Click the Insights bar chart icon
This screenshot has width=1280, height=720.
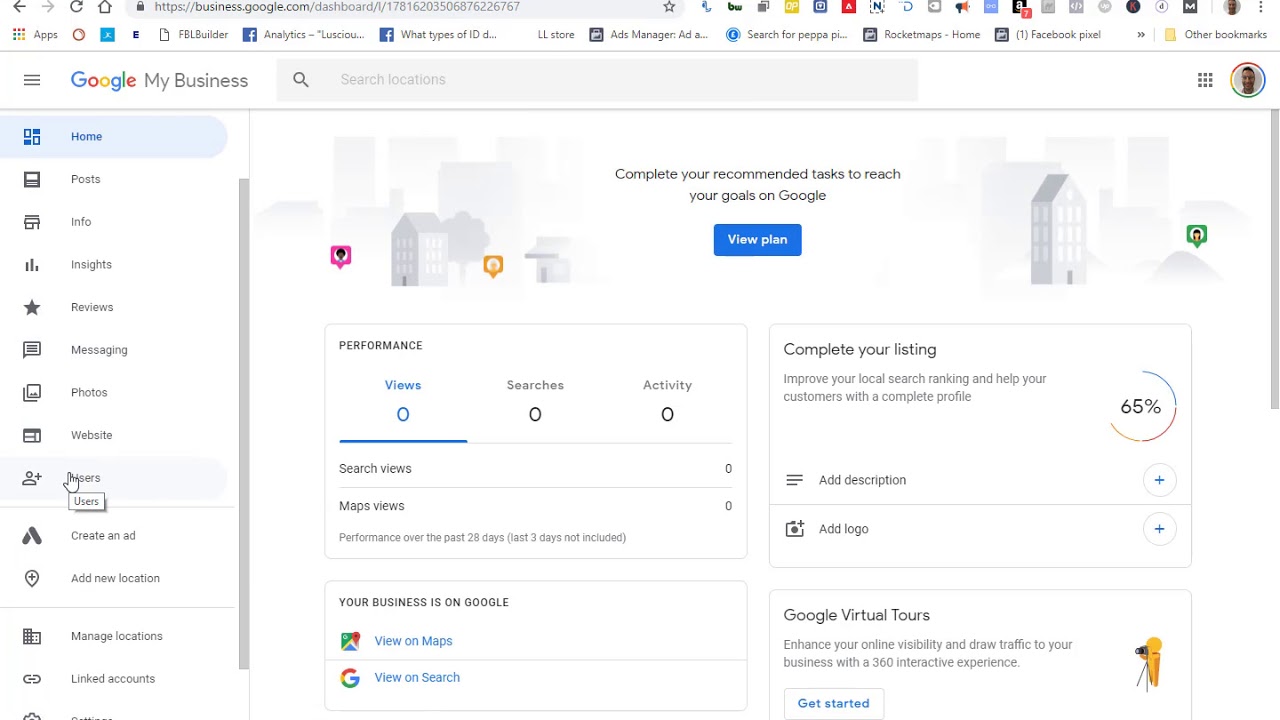(32, 265)
